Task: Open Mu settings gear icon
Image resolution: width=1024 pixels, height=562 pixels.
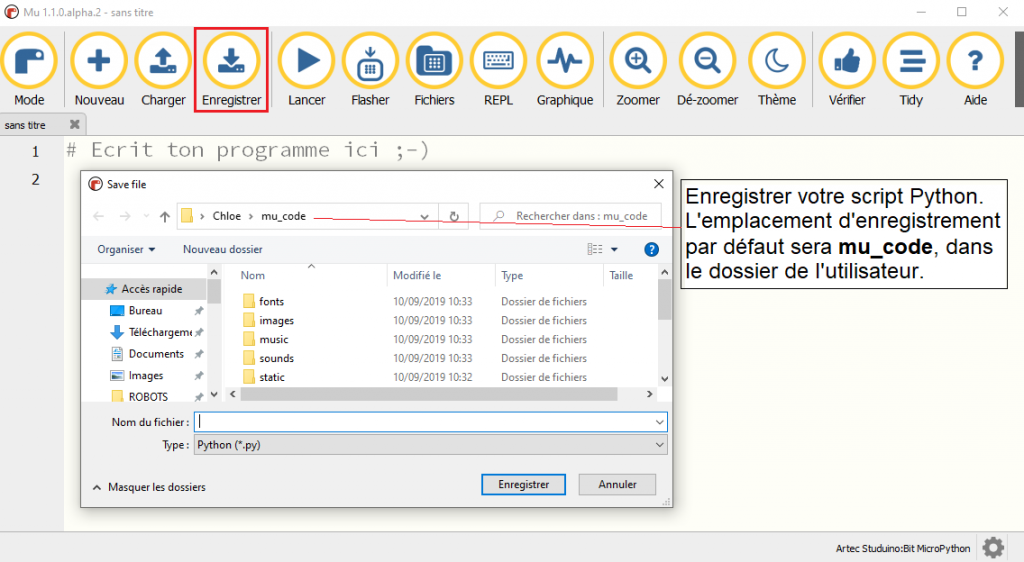Action: click(992, 547)
